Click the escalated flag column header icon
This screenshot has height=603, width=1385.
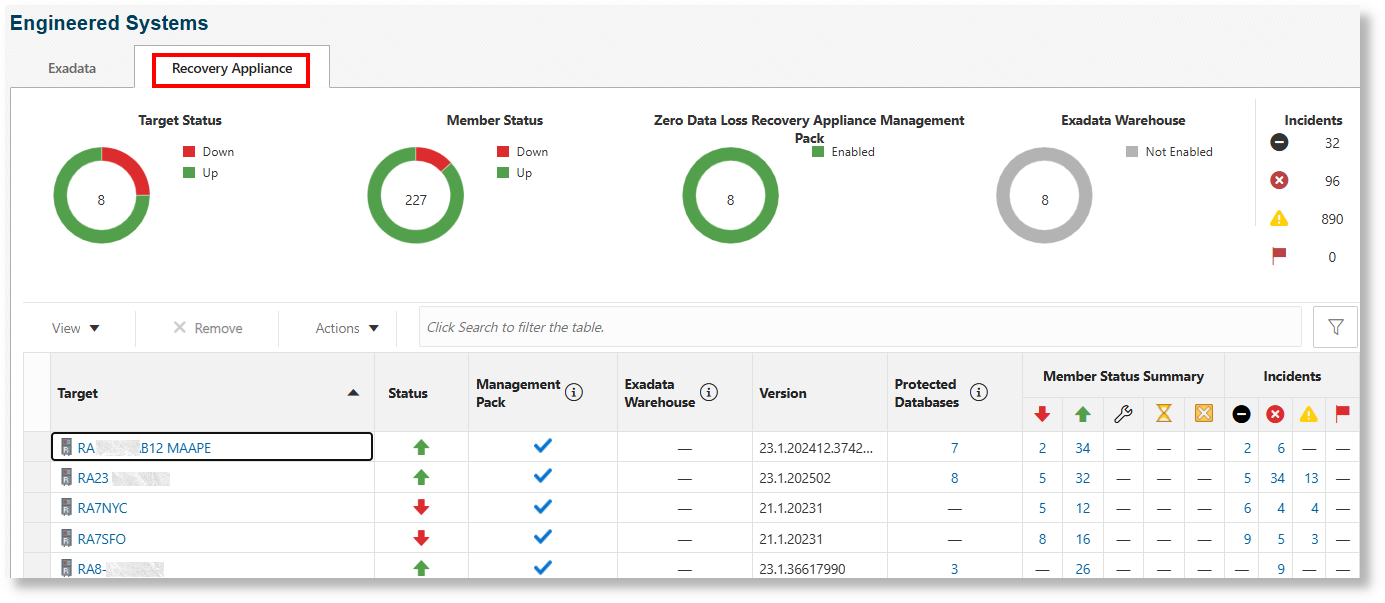(1342, 414)
